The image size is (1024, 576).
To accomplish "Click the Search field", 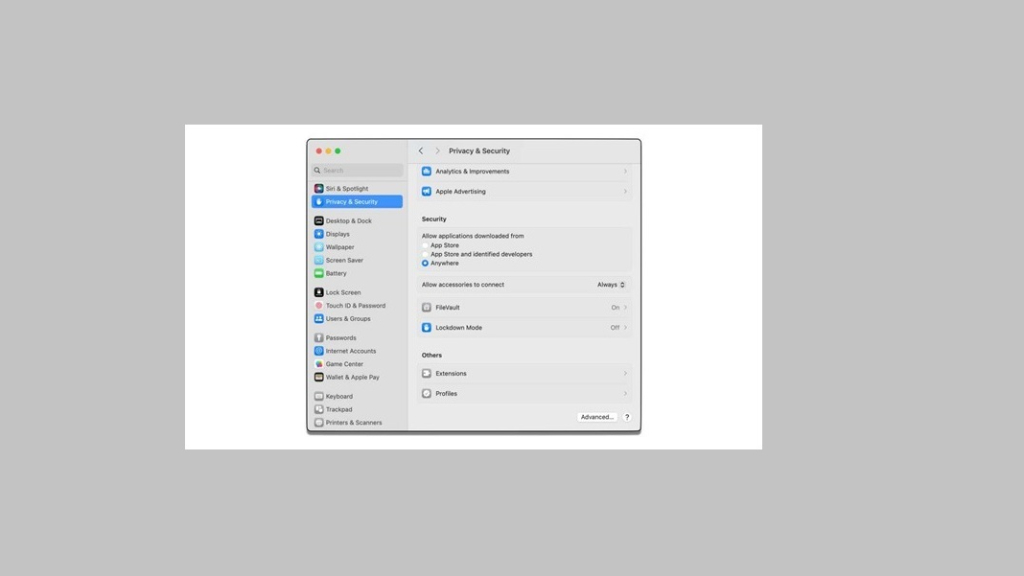I will [x=357, y=170].
